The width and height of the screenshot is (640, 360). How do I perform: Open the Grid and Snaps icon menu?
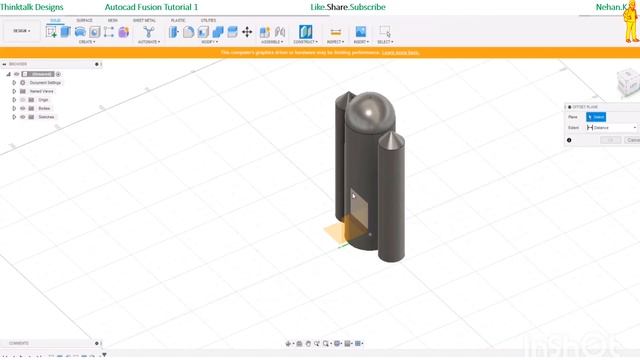point(348,344)
